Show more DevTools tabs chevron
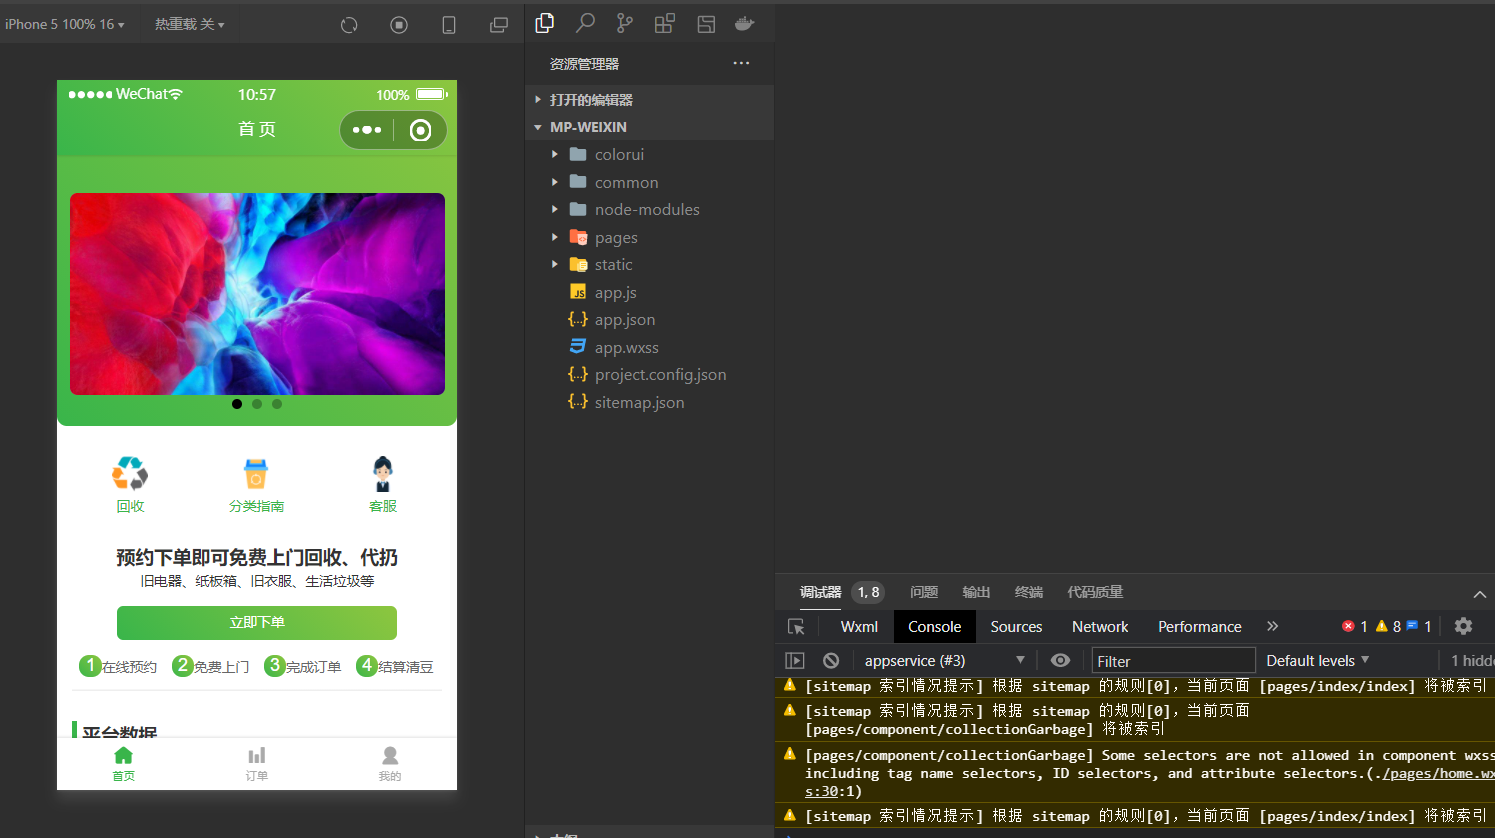Image resolution: width=1495 pixels, height=838 pixels. 1273,626
